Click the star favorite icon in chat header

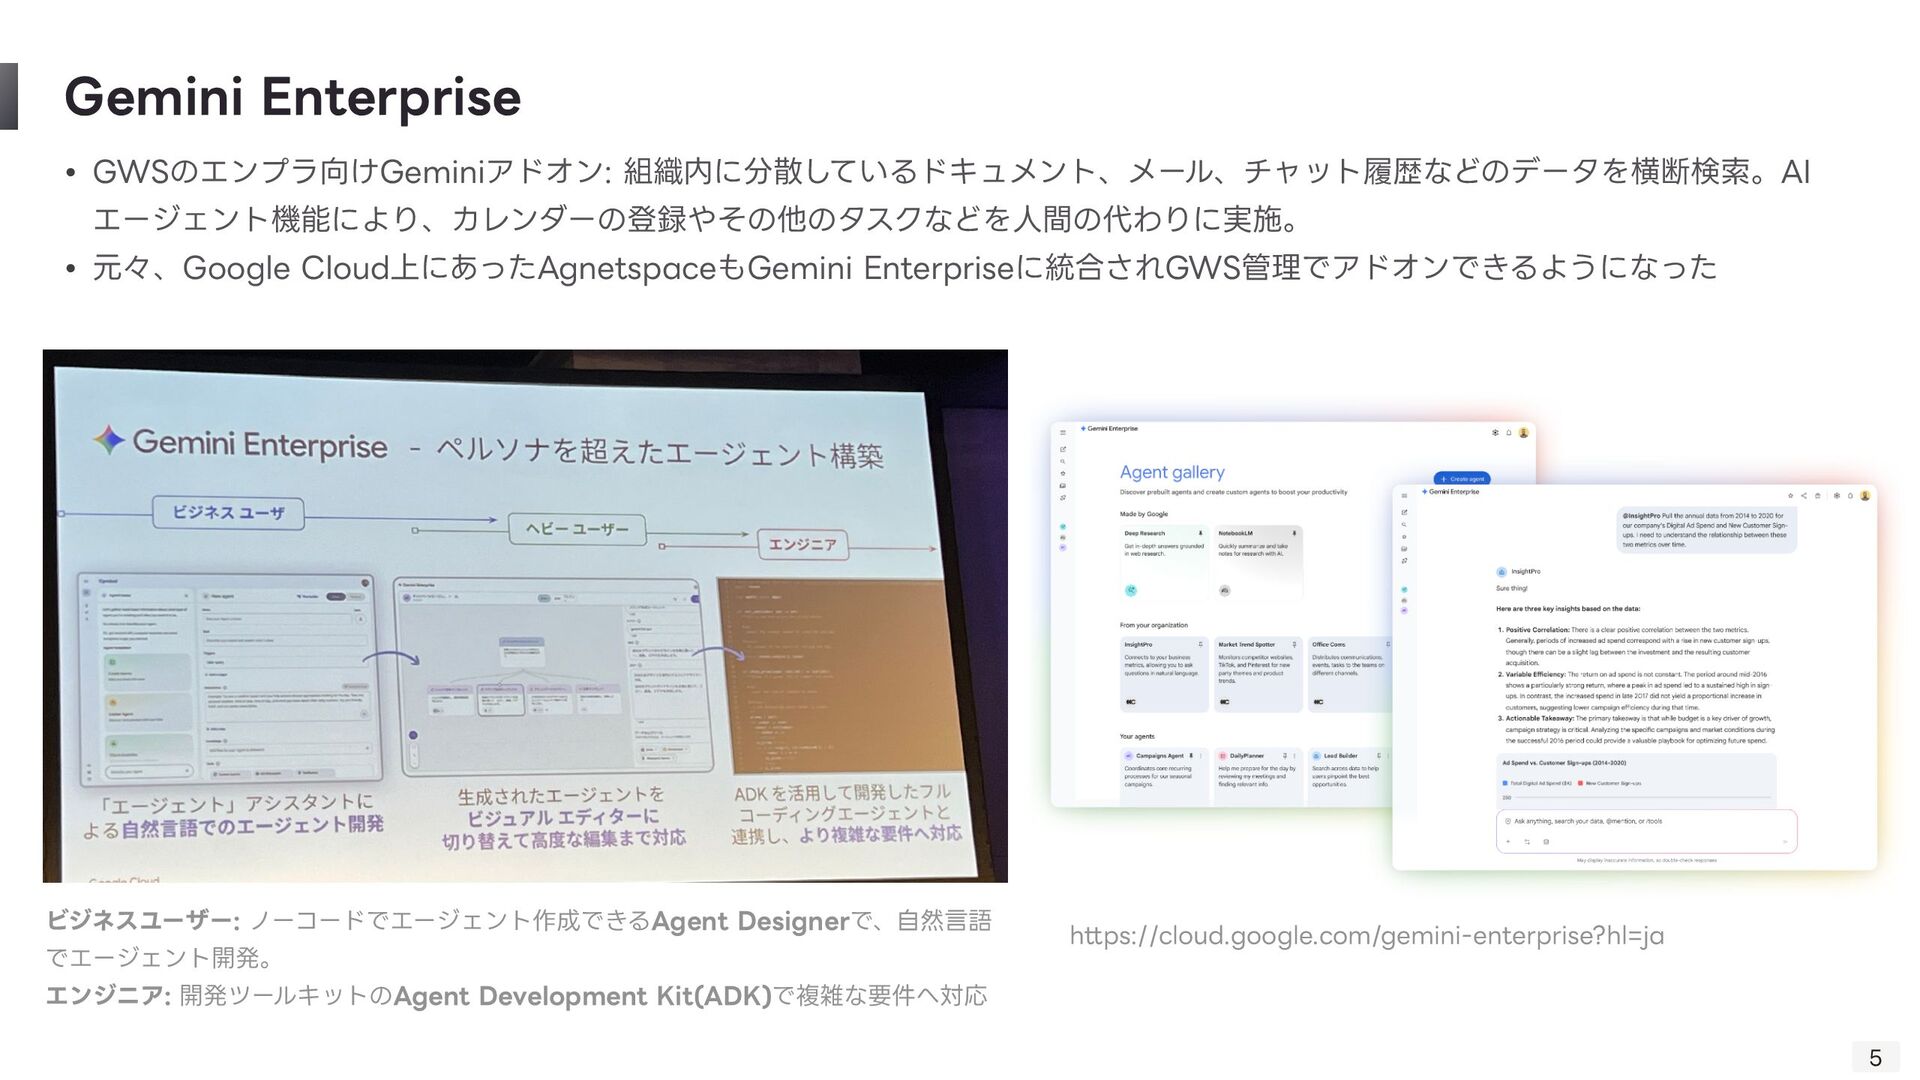1791,495
